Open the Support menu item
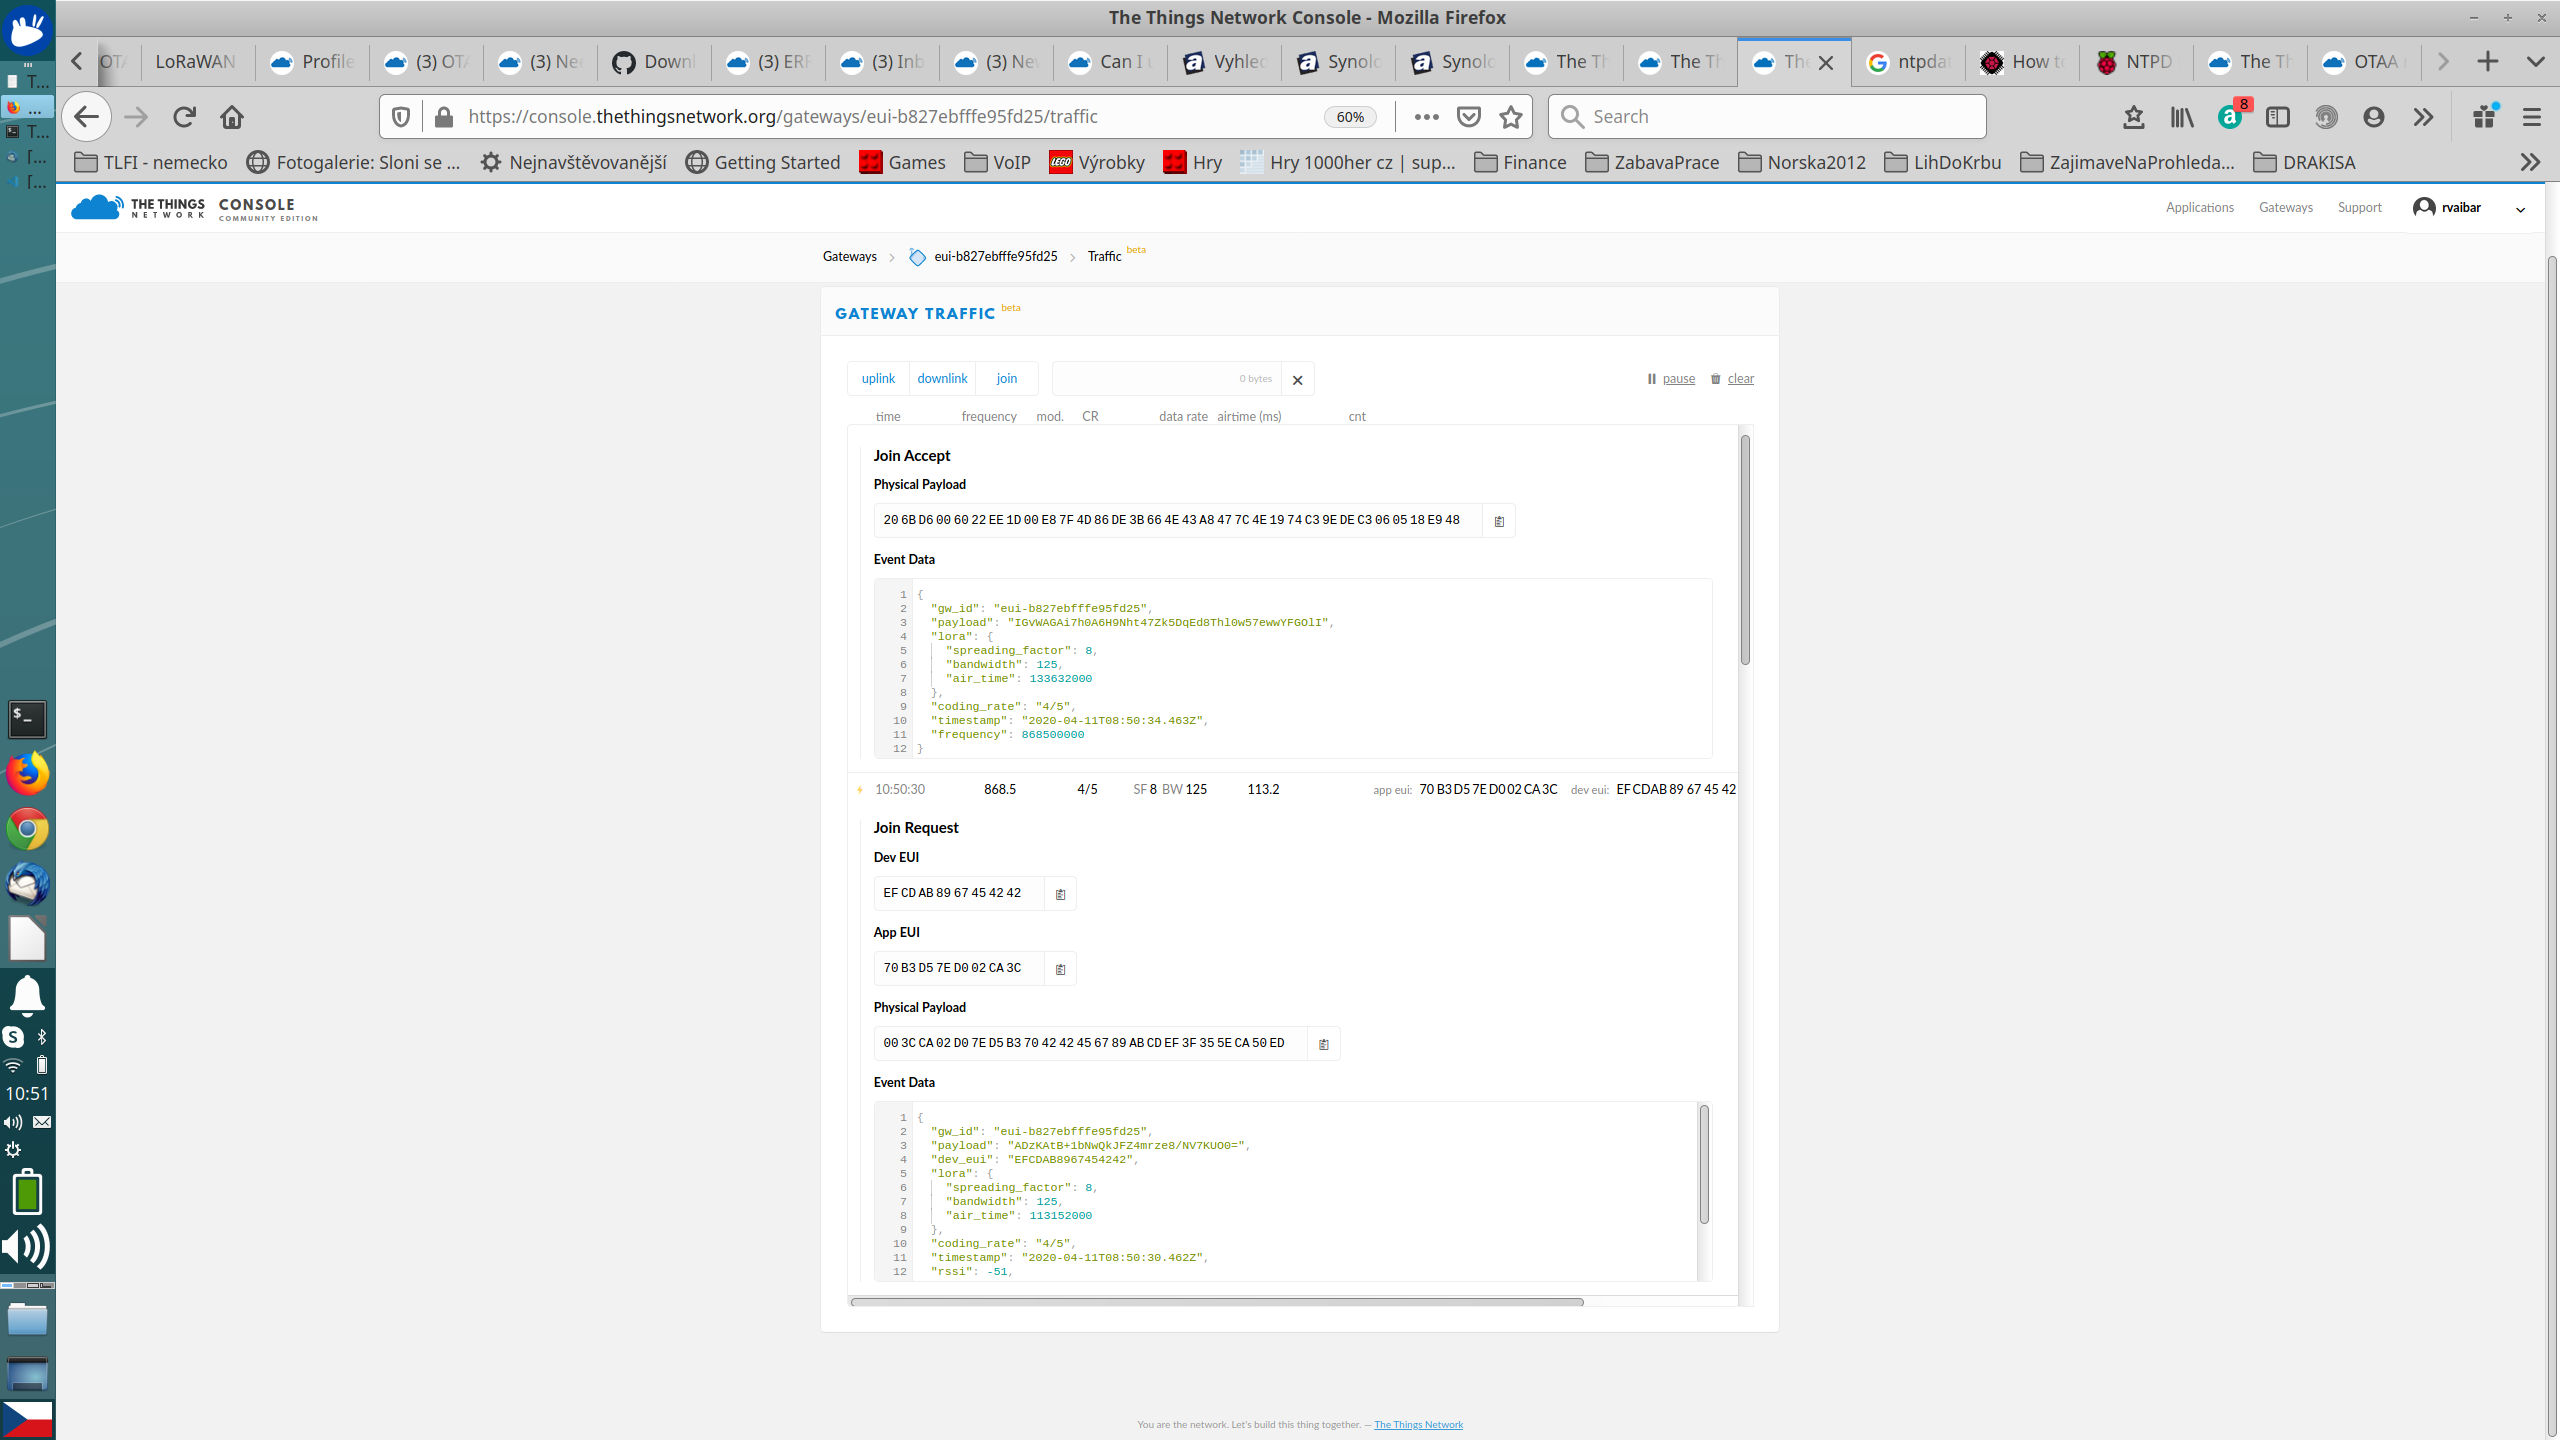Image resolution: width=2560 pixels, height=1440 pixels. (x=2359, y=208)
